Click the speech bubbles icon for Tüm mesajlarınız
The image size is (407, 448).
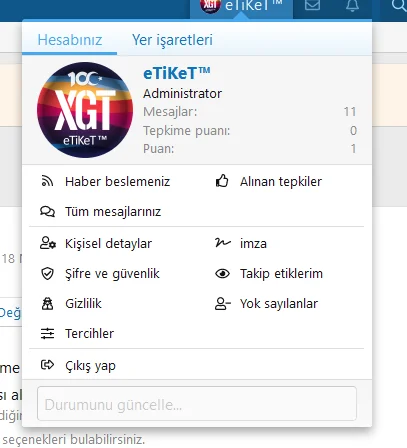coord(47,211)
